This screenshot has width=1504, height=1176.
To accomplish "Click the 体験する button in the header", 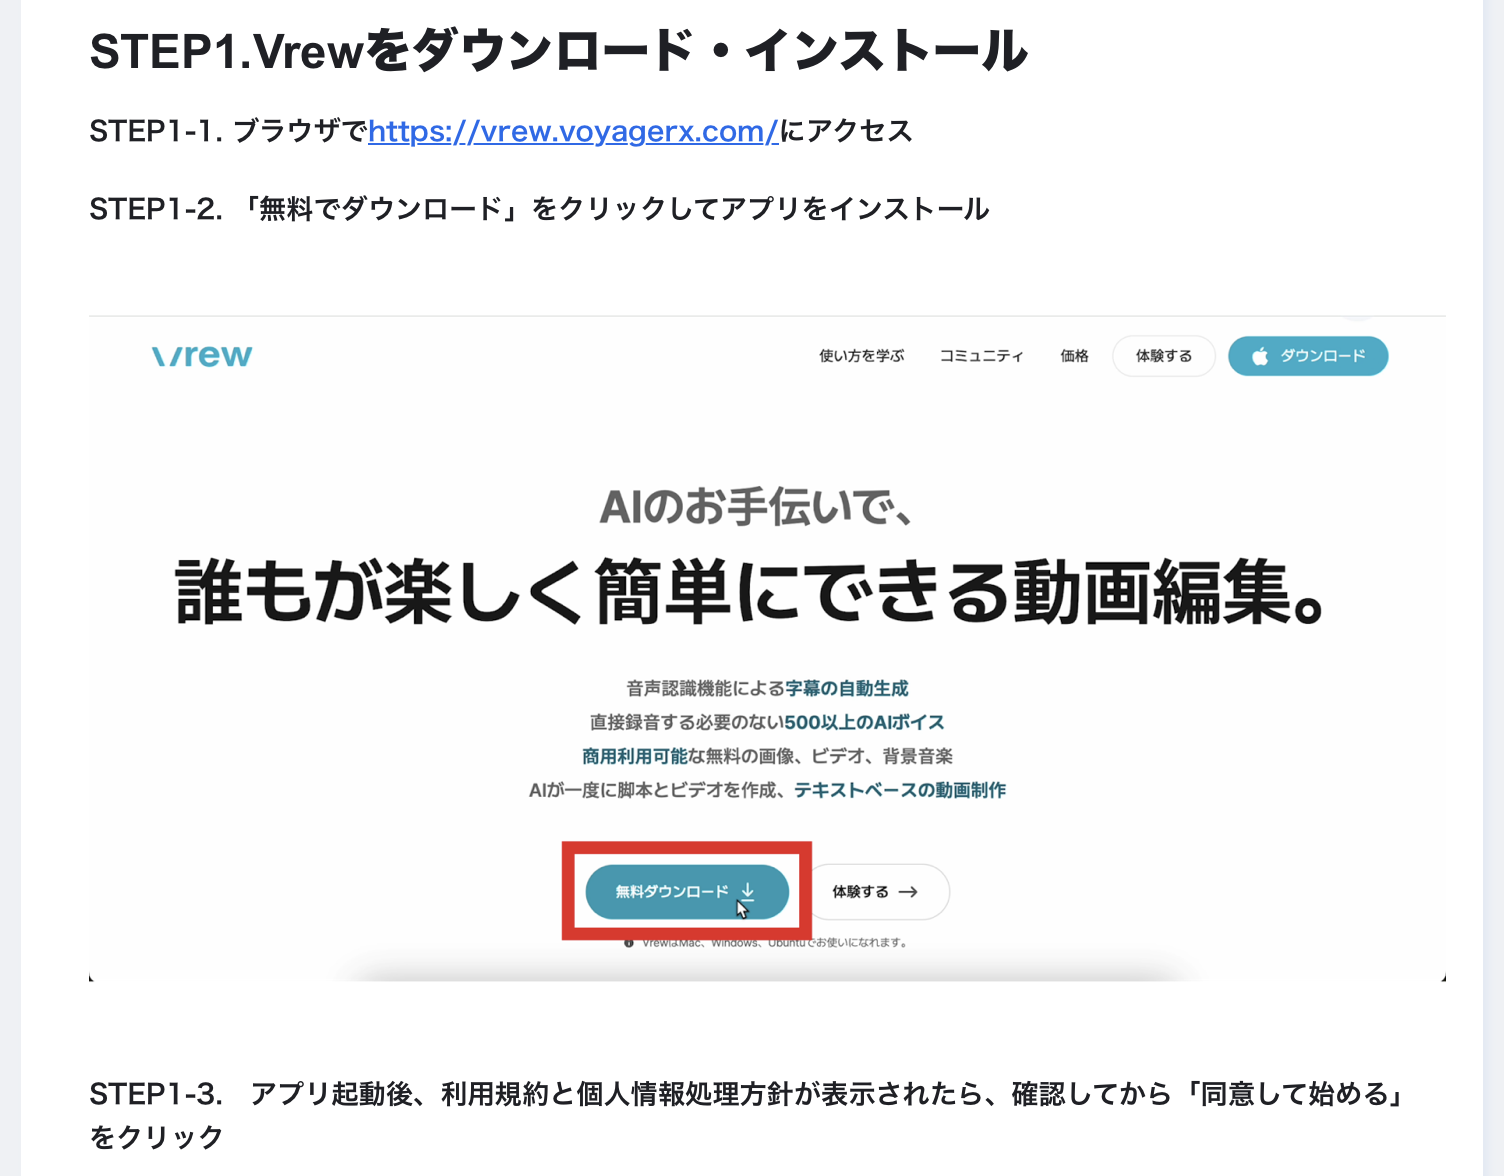I will pos(1164,356).
